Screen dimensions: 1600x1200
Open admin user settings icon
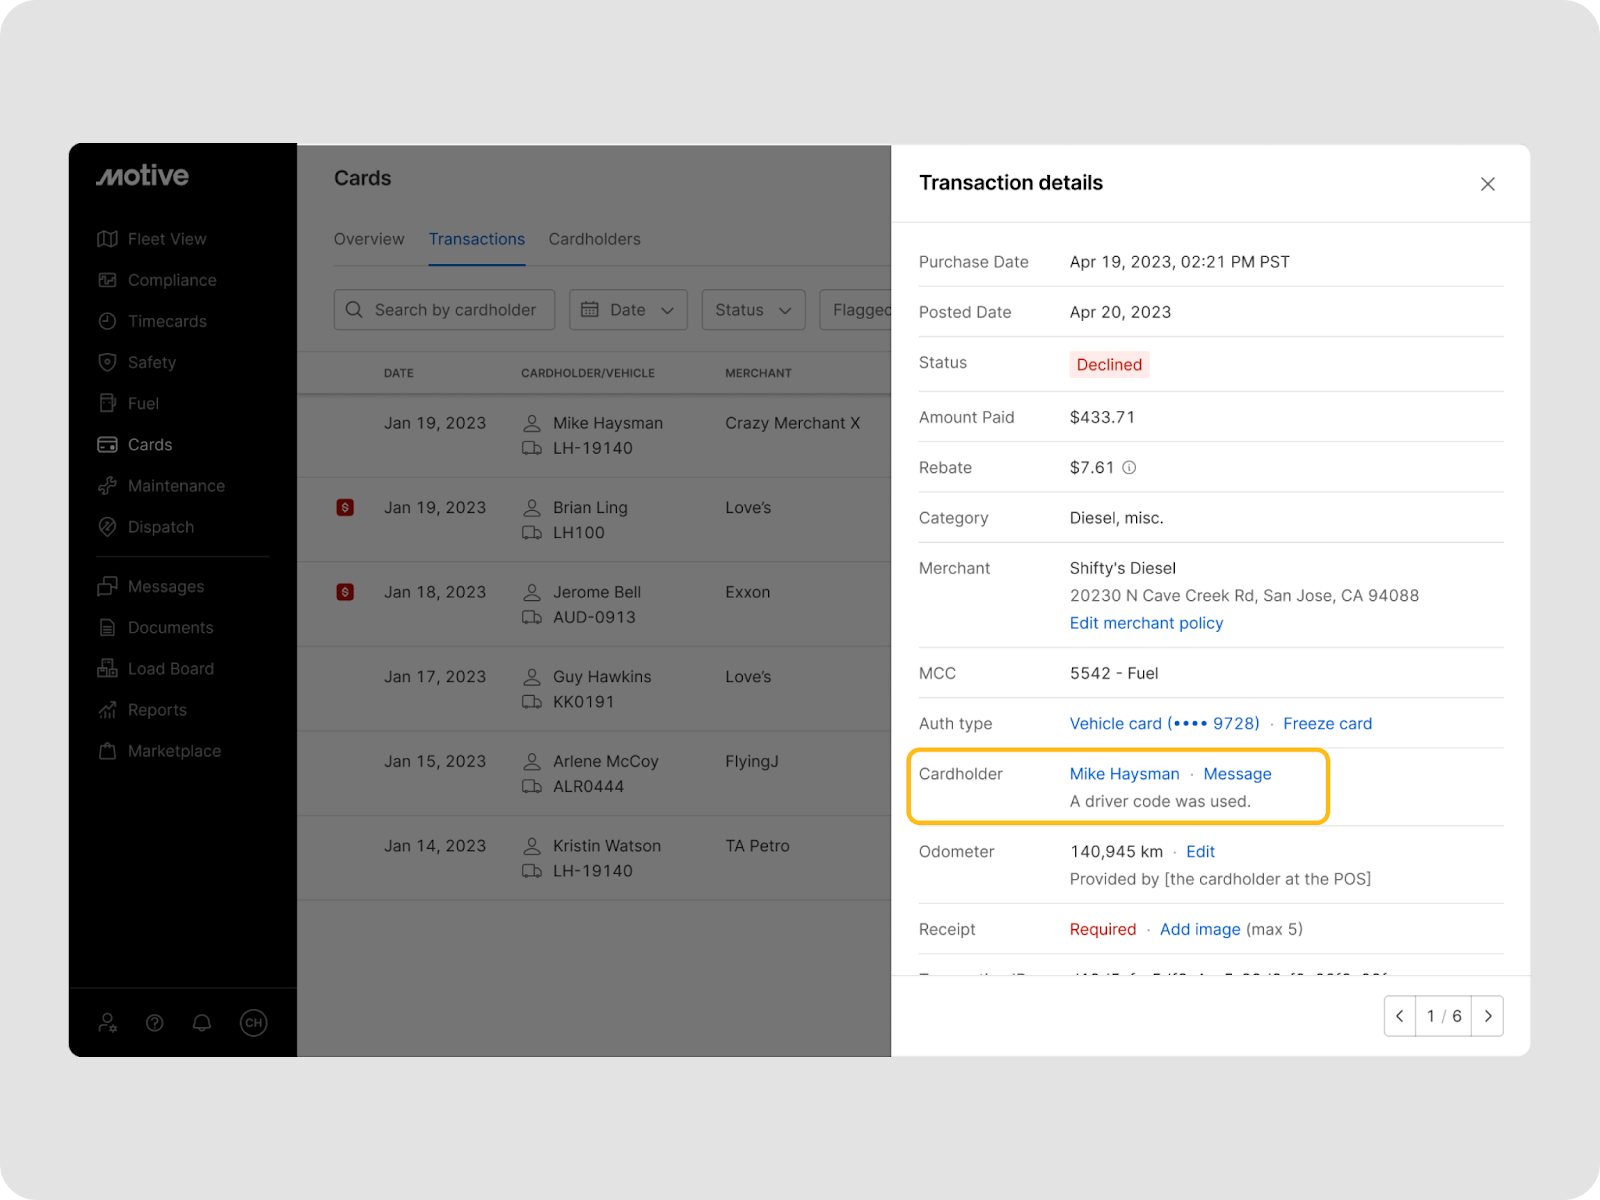pos(107,1022)
